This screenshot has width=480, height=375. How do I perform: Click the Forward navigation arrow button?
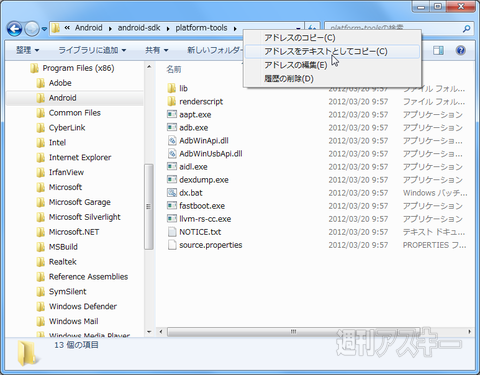(32, 29)
